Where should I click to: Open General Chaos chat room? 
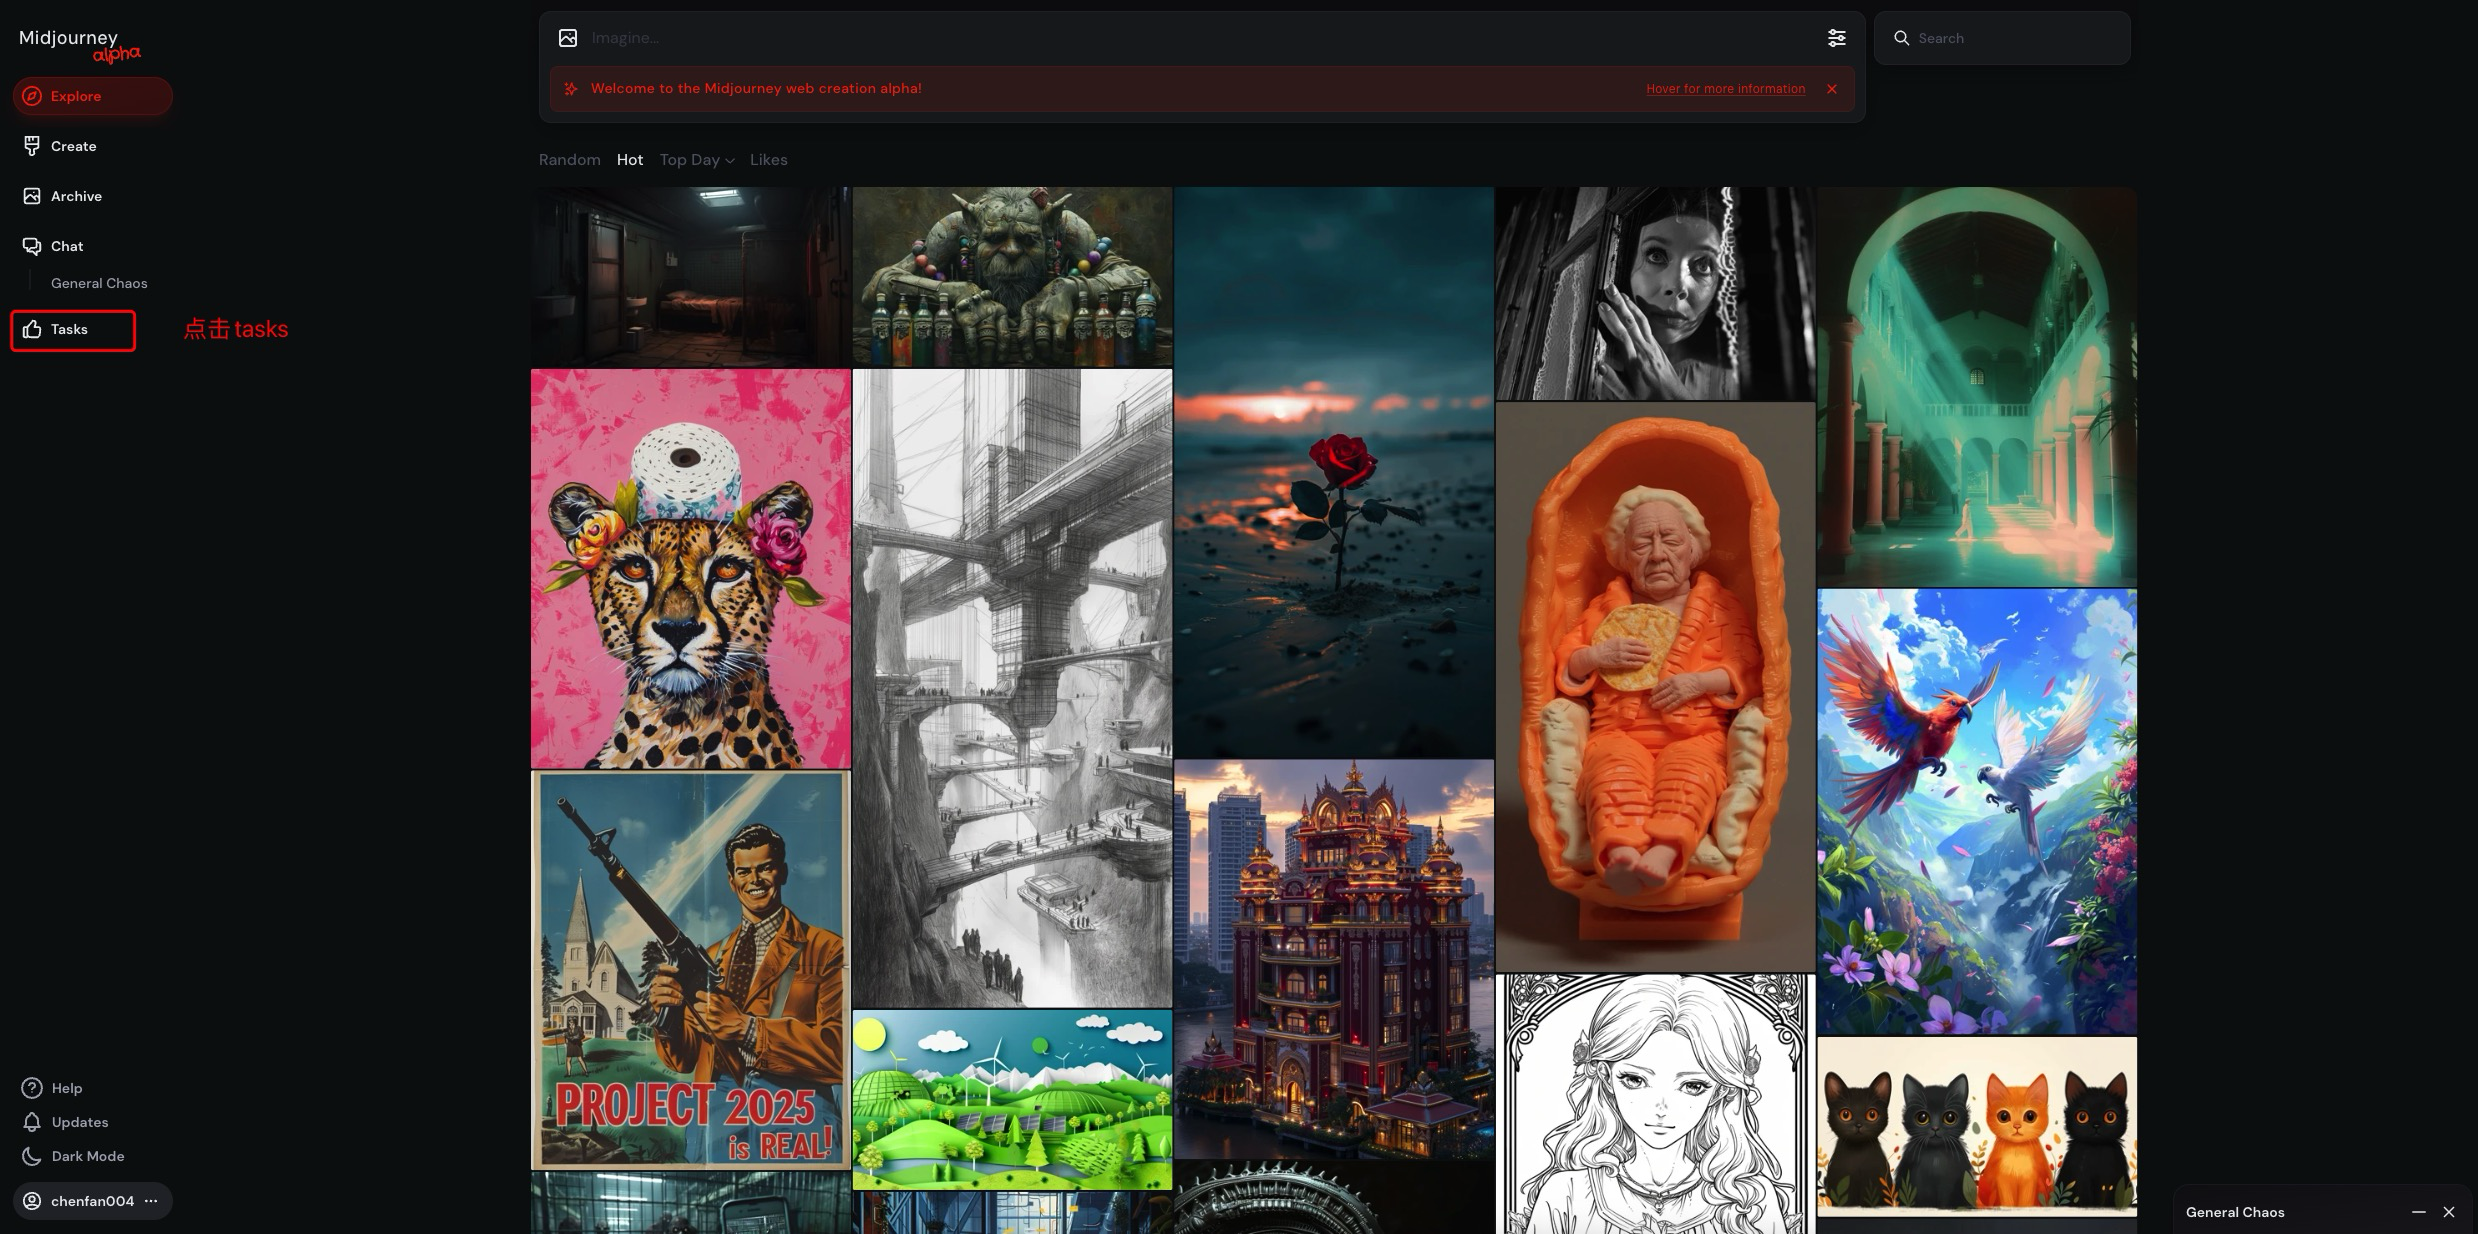pyautogui.click(x=99, y=283)
